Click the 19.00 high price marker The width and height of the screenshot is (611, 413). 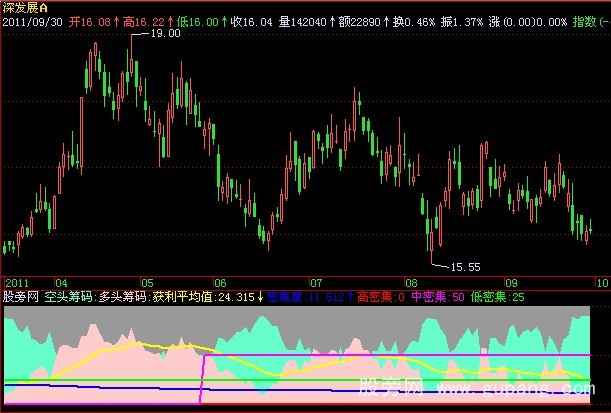click(x=164, y=33)
